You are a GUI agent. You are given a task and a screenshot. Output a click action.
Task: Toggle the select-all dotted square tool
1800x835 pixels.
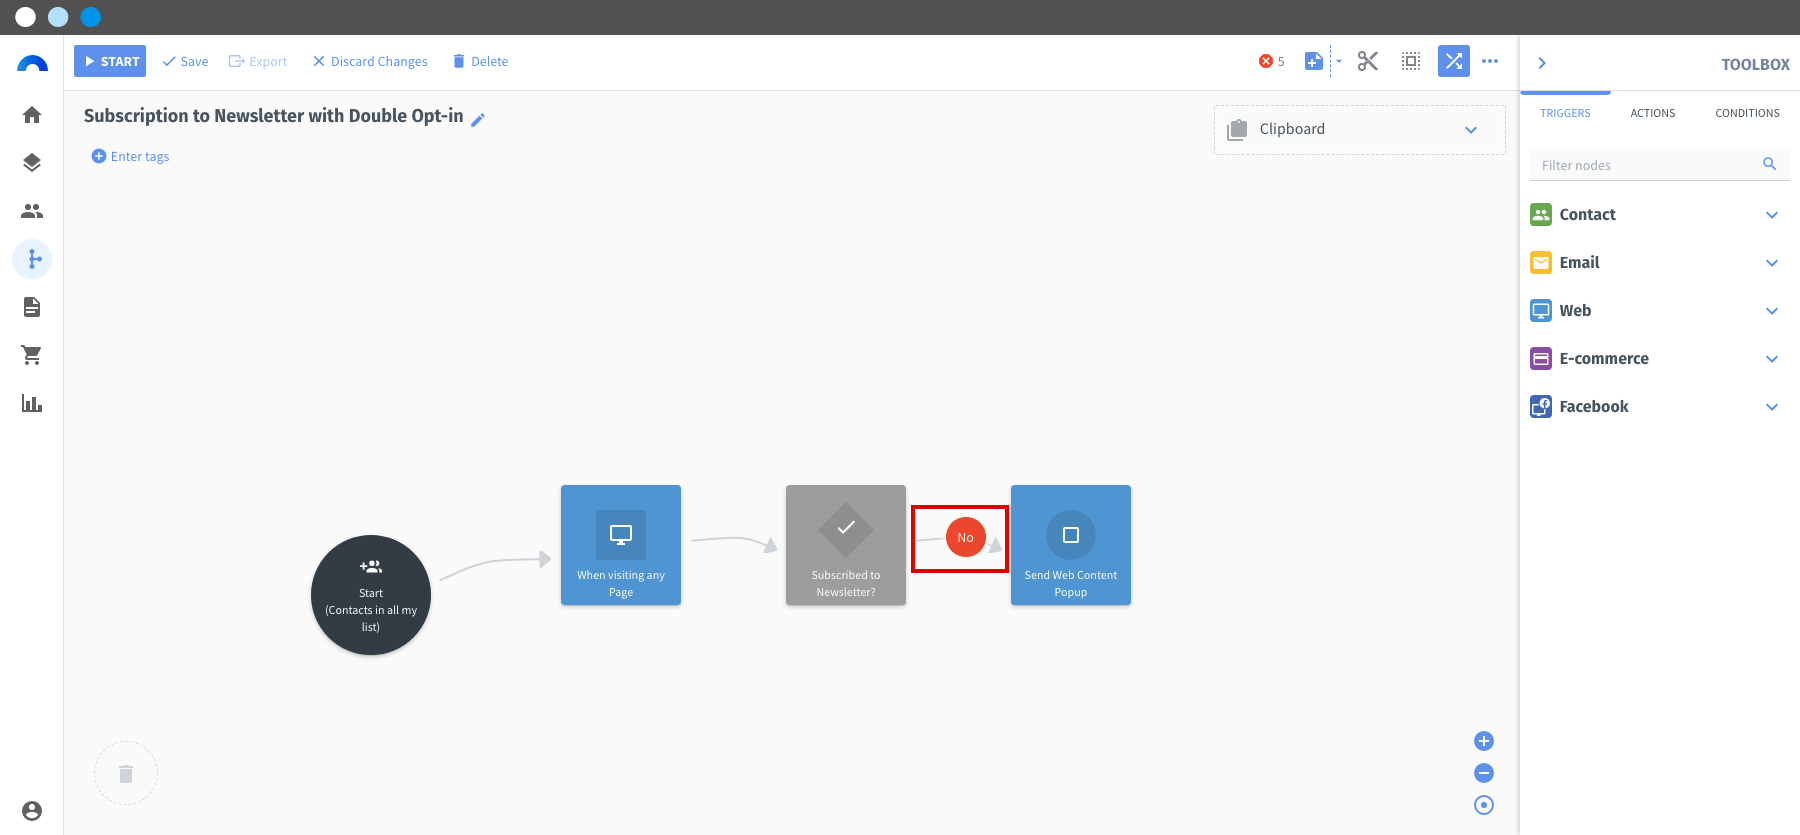1411,61
